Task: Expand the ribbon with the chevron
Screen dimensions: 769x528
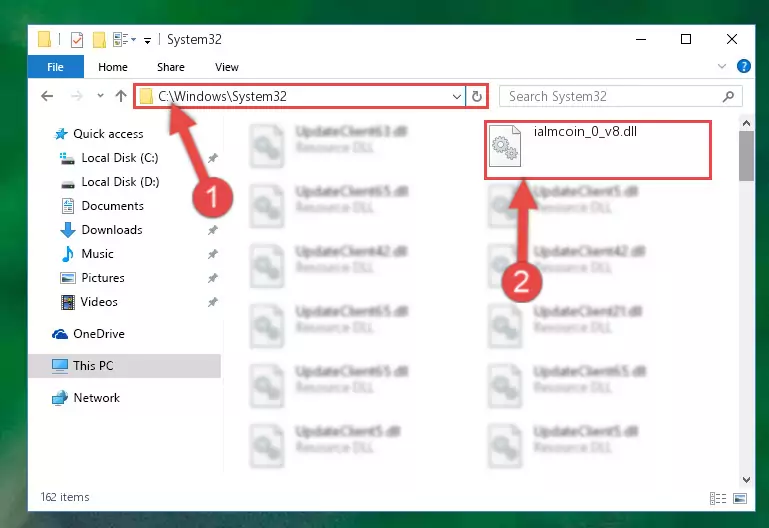Action: click(x=721, y=66)
